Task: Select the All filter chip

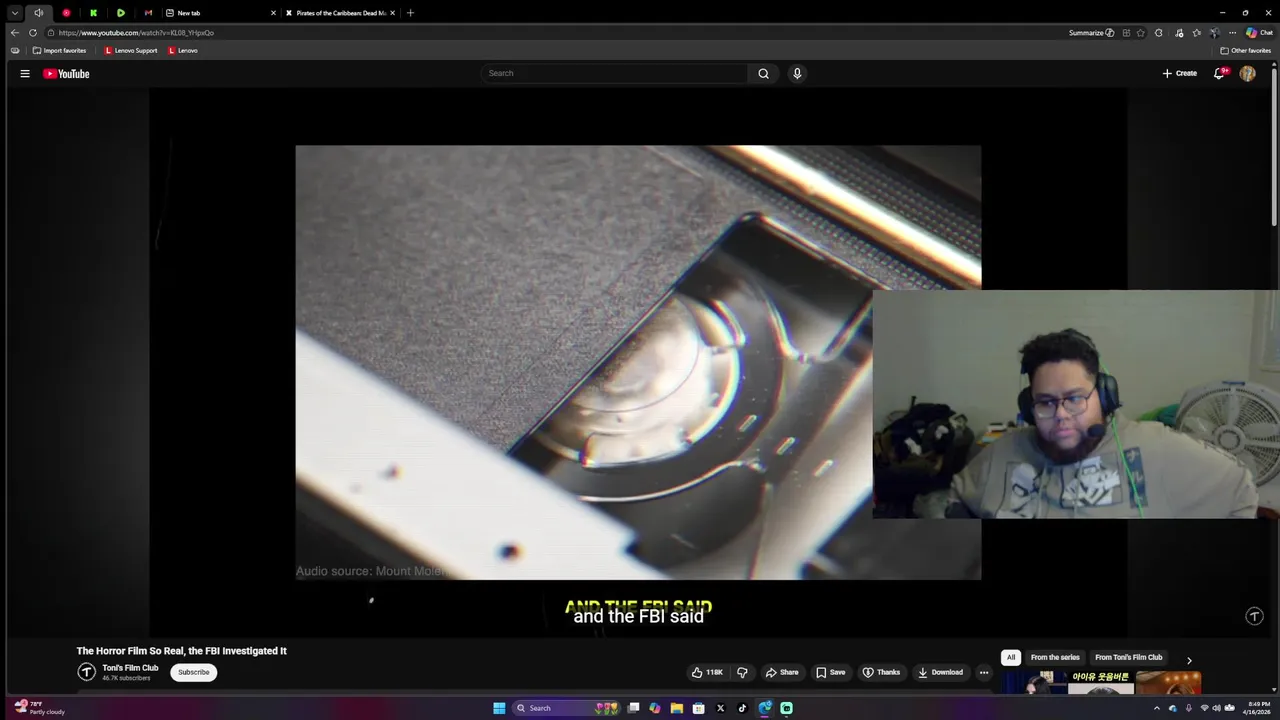Action: (1011, 657)
